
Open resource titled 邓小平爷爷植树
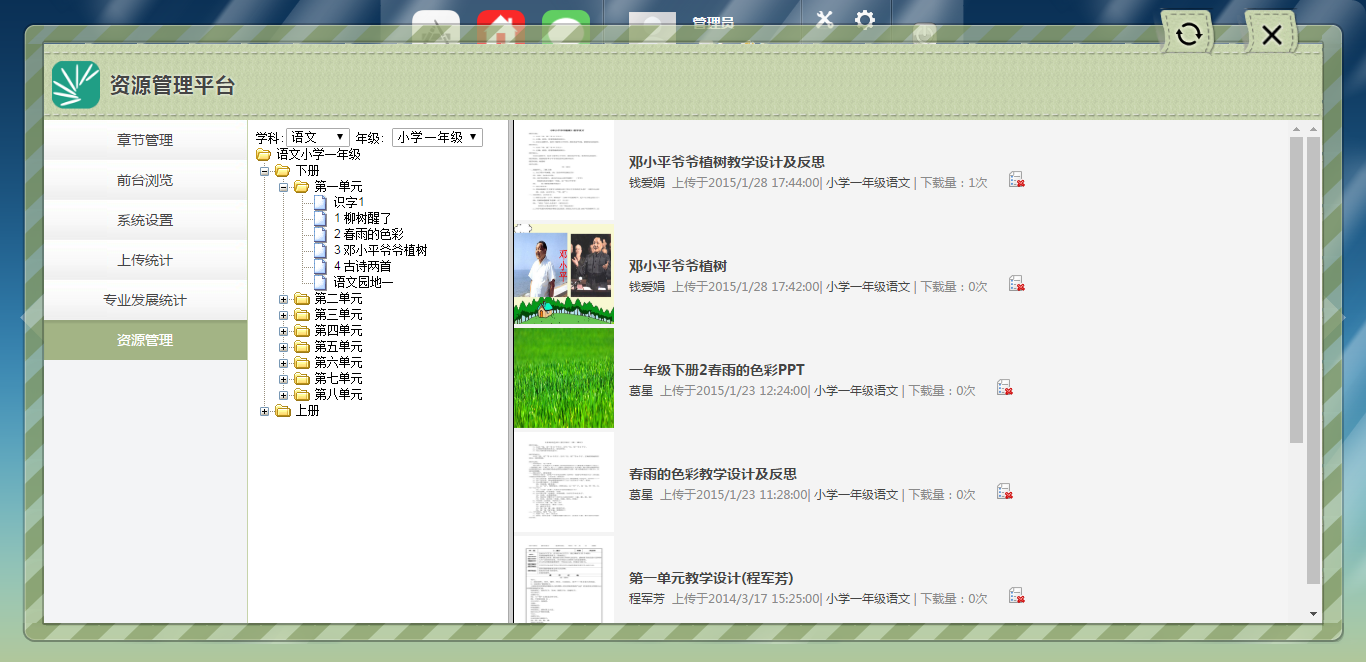tap(677, 266)
